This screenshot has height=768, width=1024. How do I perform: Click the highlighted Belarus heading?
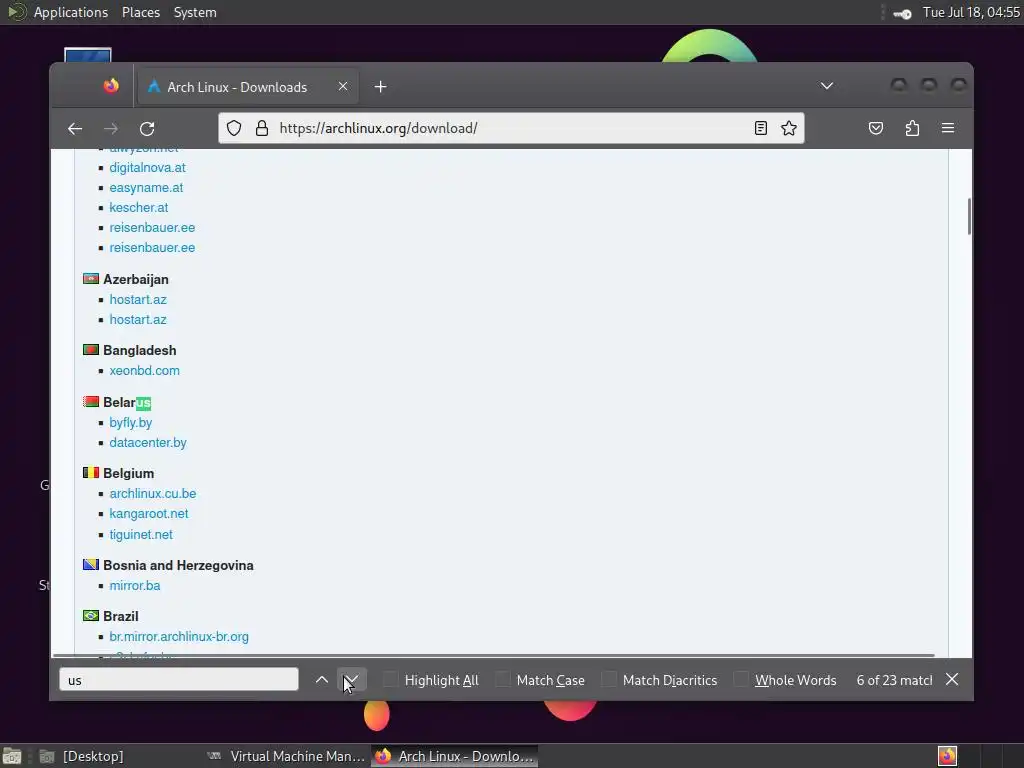127,402
